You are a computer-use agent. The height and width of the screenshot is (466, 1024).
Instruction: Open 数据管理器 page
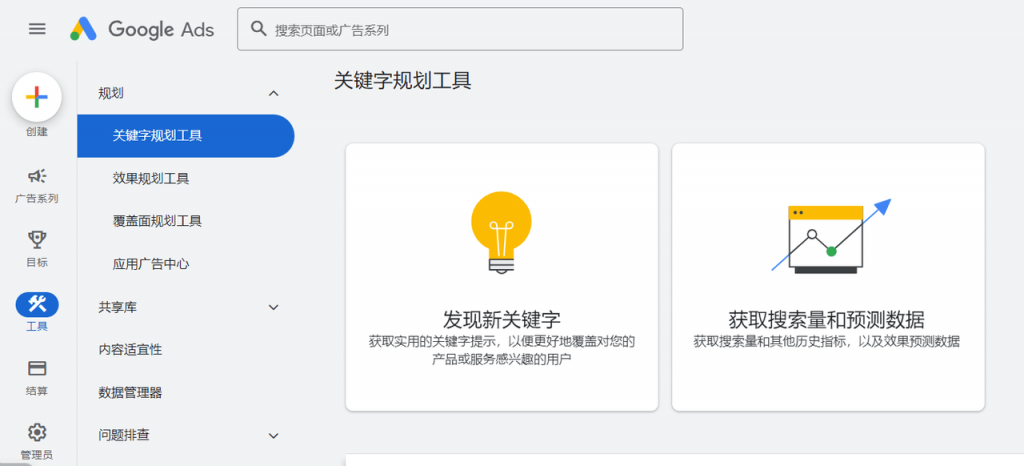pos(130,392)
